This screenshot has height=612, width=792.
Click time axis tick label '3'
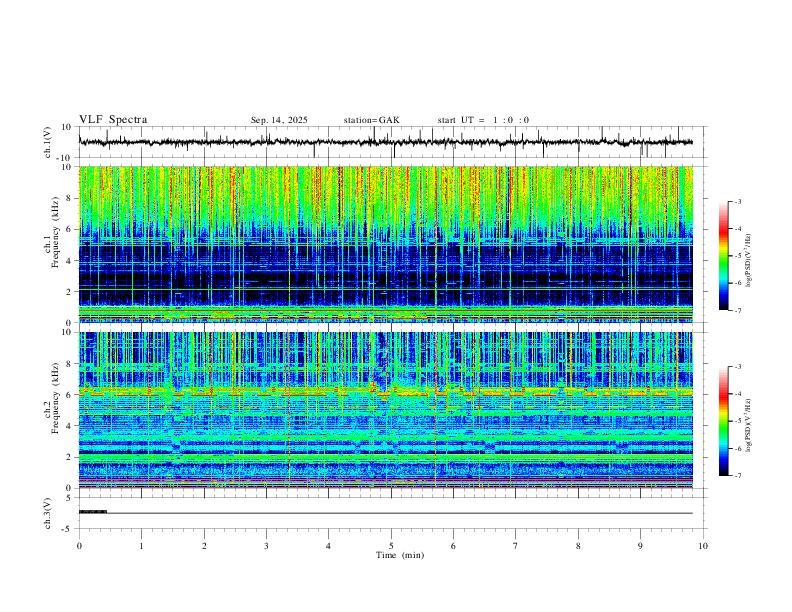tap(266, 546)
